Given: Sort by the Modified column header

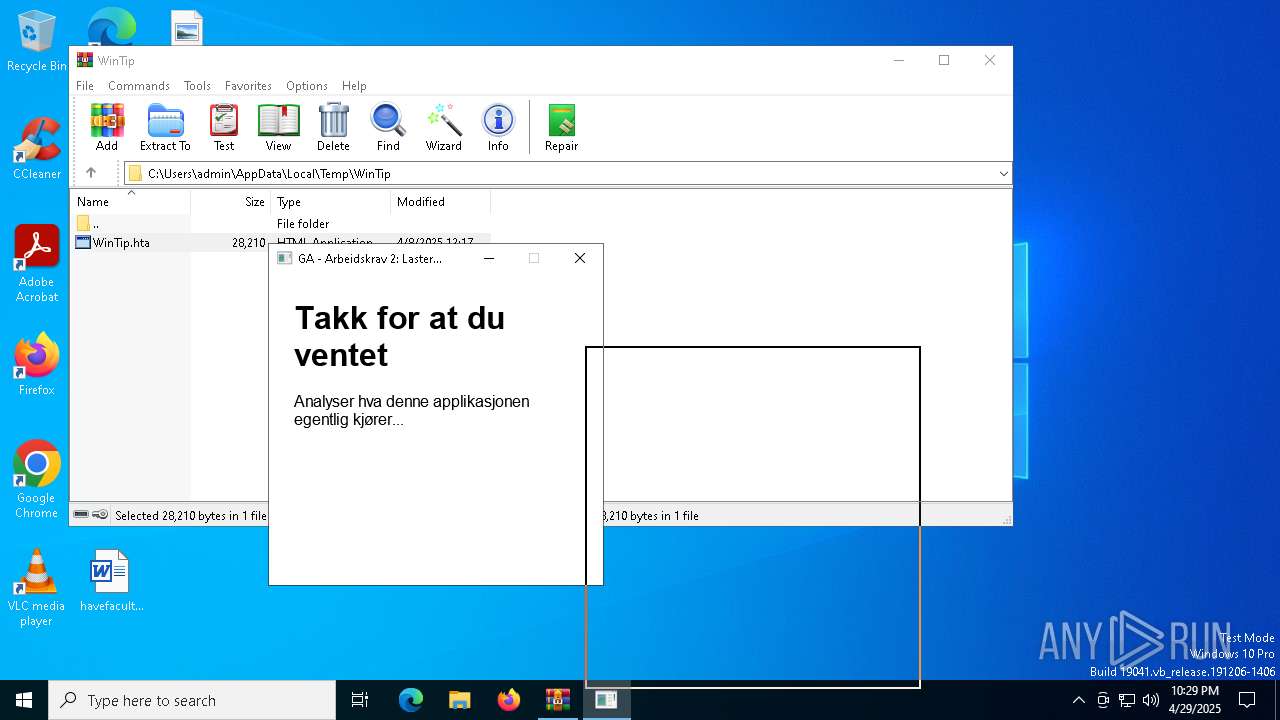Looking at the screenshot, I should [440, 202].
